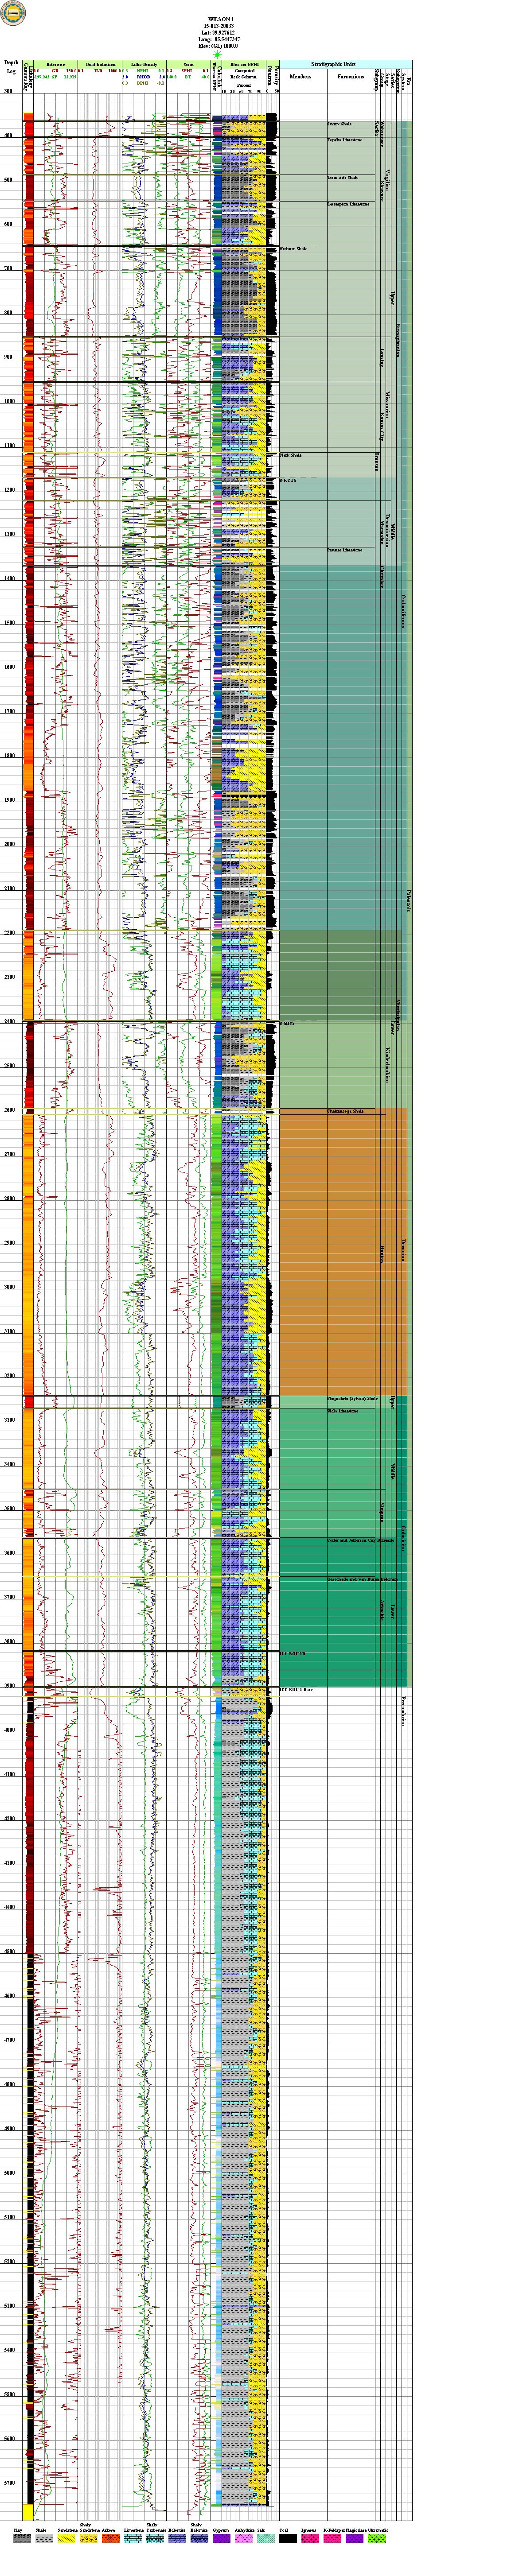Click the Gypsum legend swatch
523x2576 pixels.
click(222, 2539)
